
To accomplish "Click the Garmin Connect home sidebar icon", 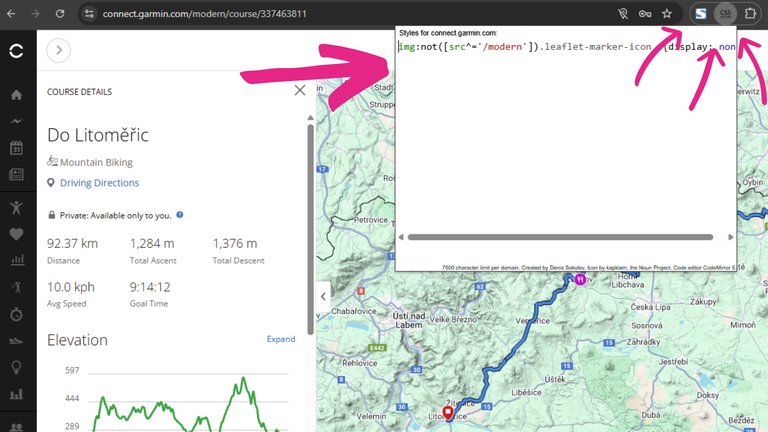I will pos(16,95).
